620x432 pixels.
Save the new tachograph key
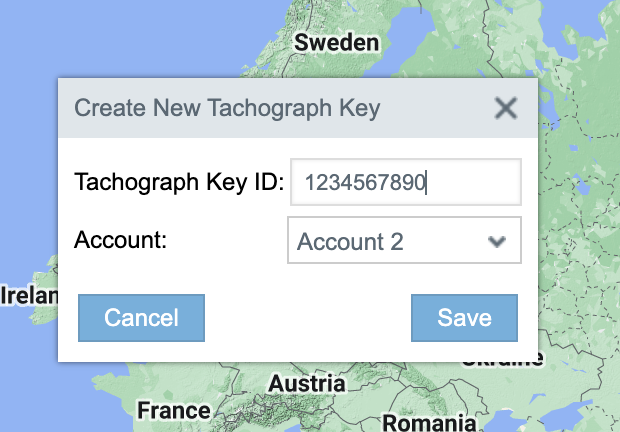click(464, 318)
